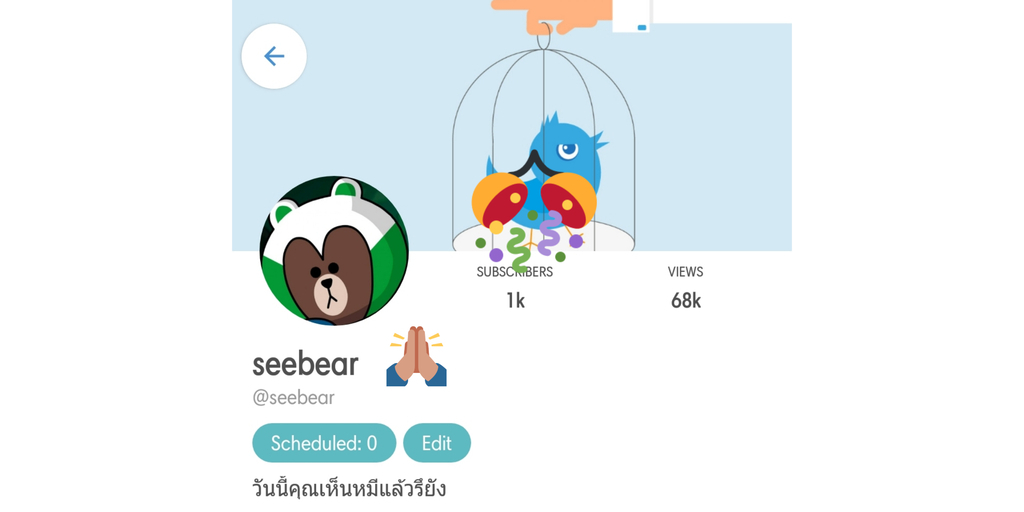Viewport: 1024px width, 512px height.
Task: Click the green confetti squiggle under the bird
Action: point(517,250)
